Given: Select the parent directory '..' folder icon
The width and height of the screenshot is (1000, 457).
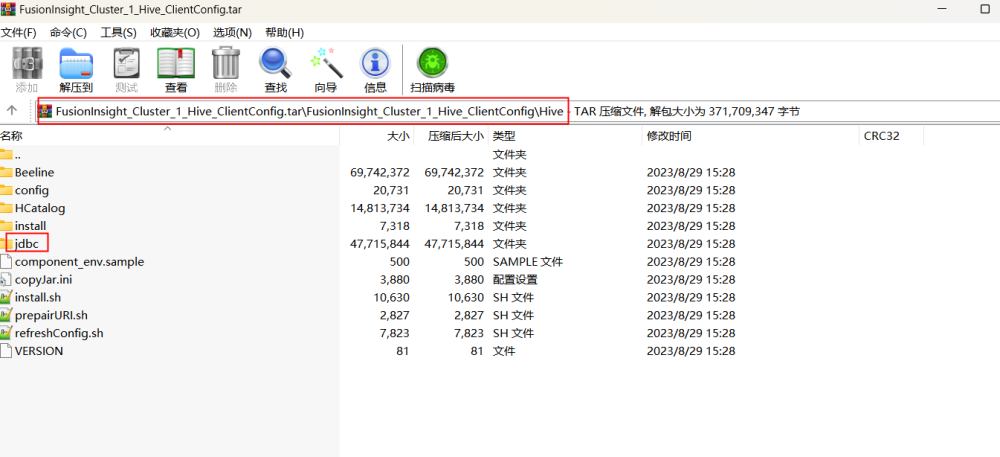Looking at the screenshot, I should [6, 154].
